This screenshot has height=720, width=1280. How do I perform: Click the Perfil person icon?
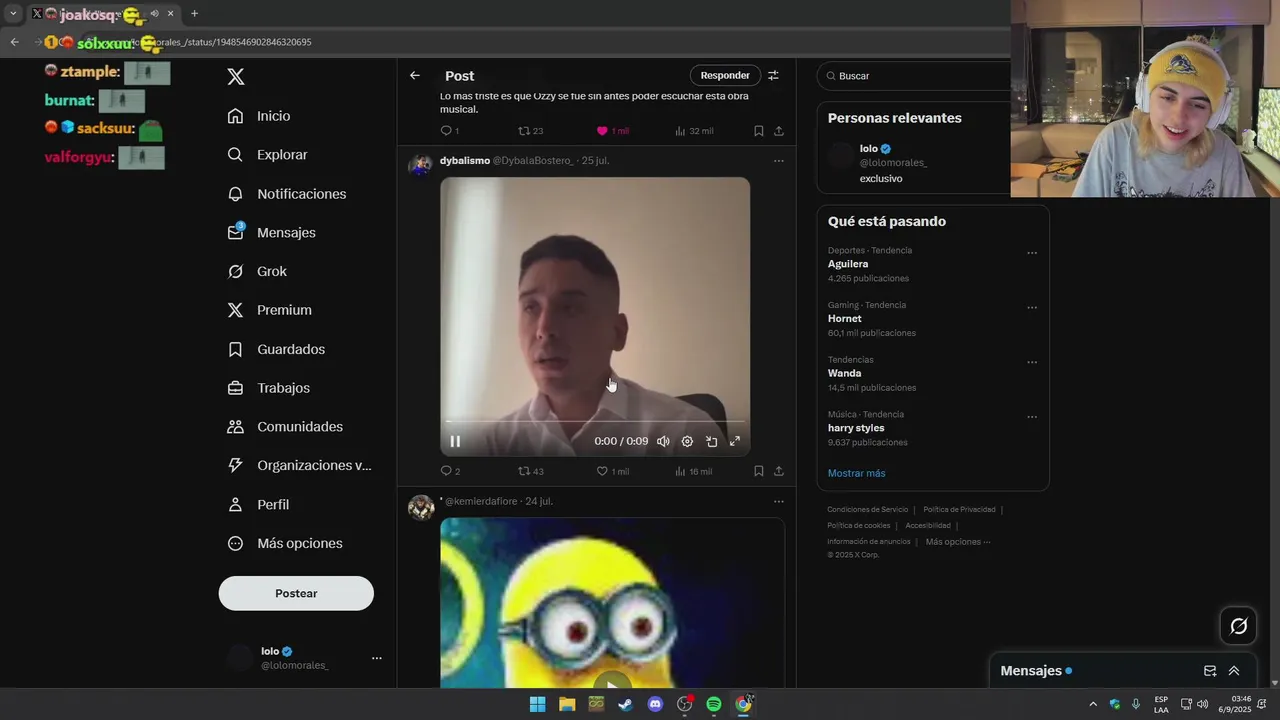(236, 505)
